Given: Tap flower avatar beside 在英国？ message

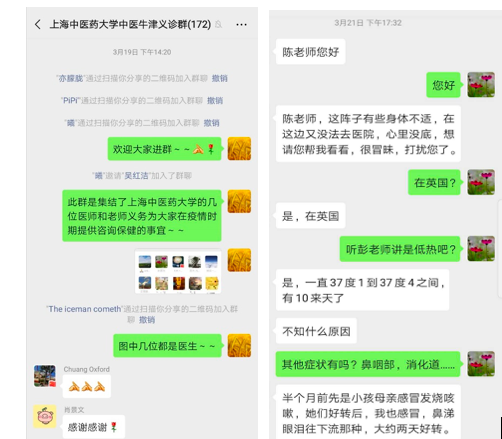Looking at the screenshot, I should pyautogui.click(x=481, y=182).
